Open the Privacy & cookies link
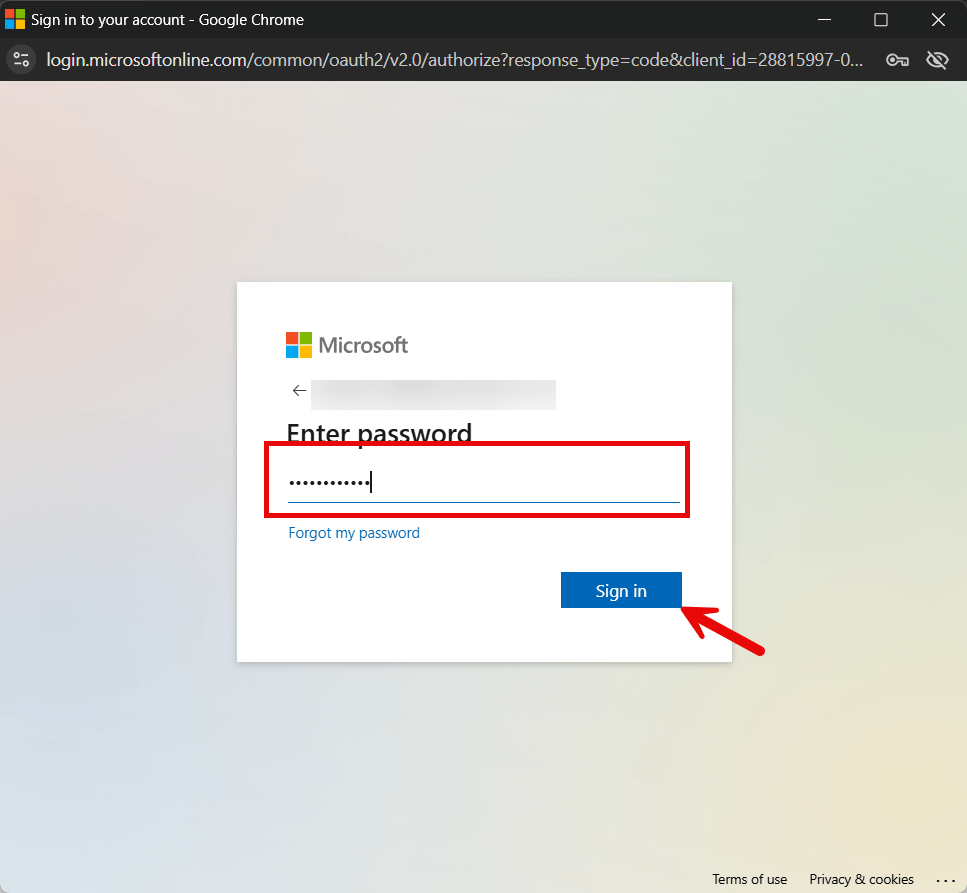This screenshot has height=893, width=967. coord(860,879)
